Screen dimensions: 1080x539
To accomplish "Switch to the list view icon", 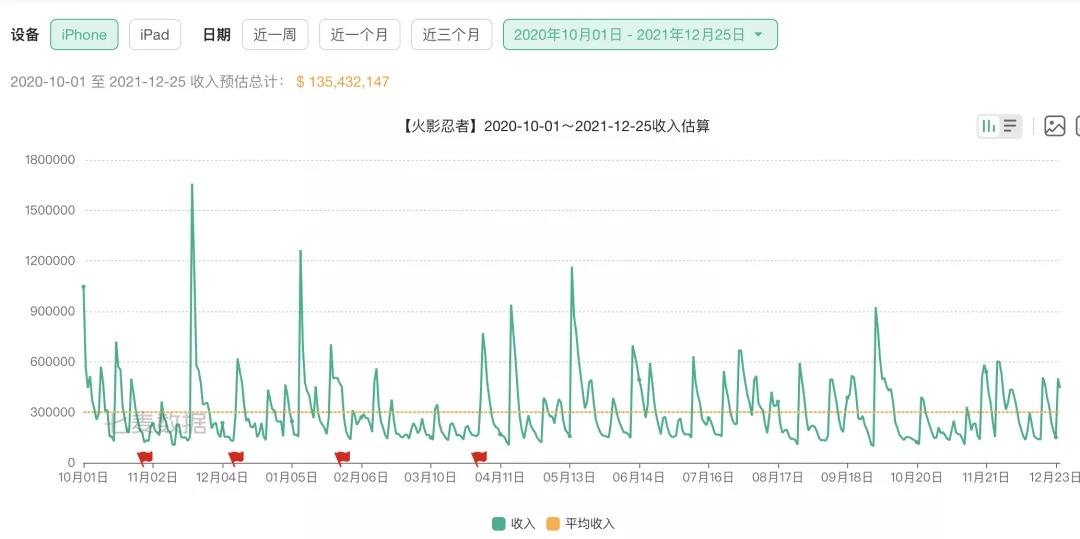I will click(x=1010, y=126).
